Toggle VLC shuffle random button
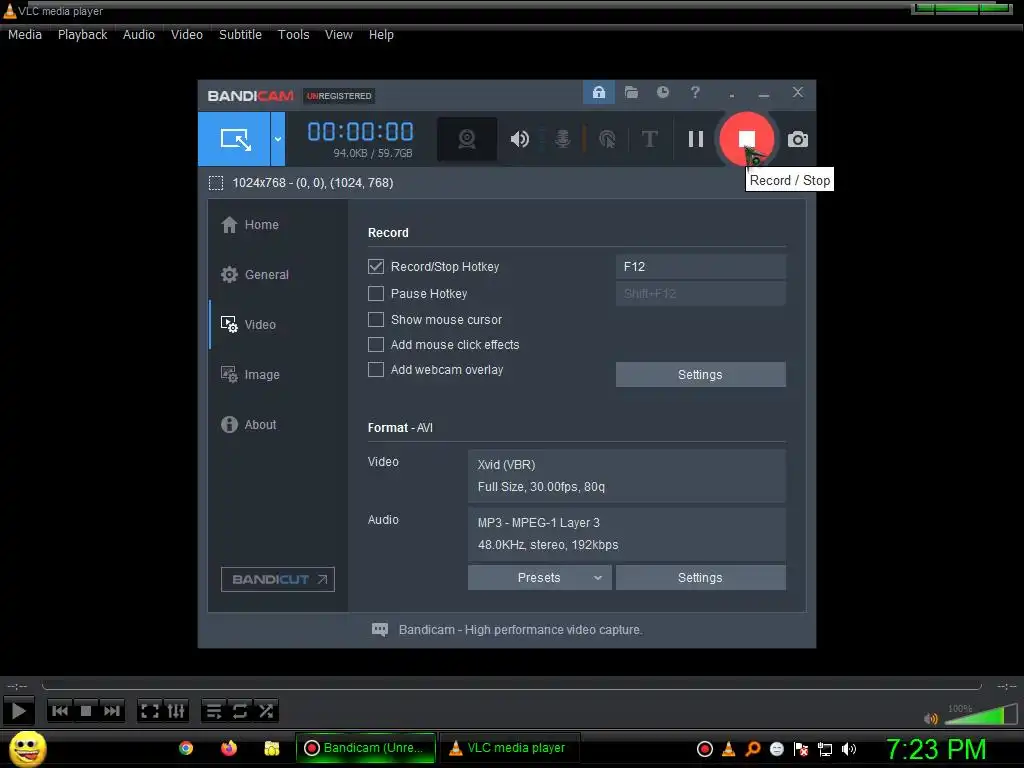The height and width of the screenshot is (768, 1024). [x=266, y=711]
